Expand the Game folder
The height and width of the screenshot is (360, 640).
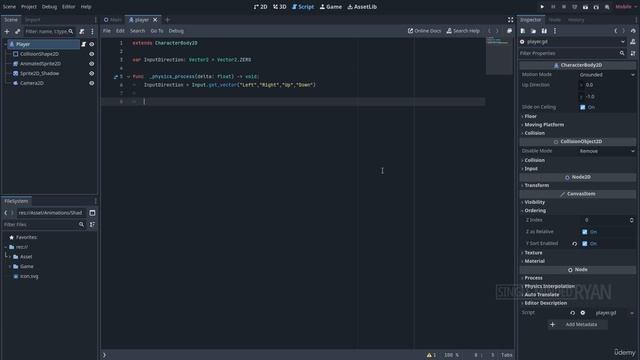point(10,267)
